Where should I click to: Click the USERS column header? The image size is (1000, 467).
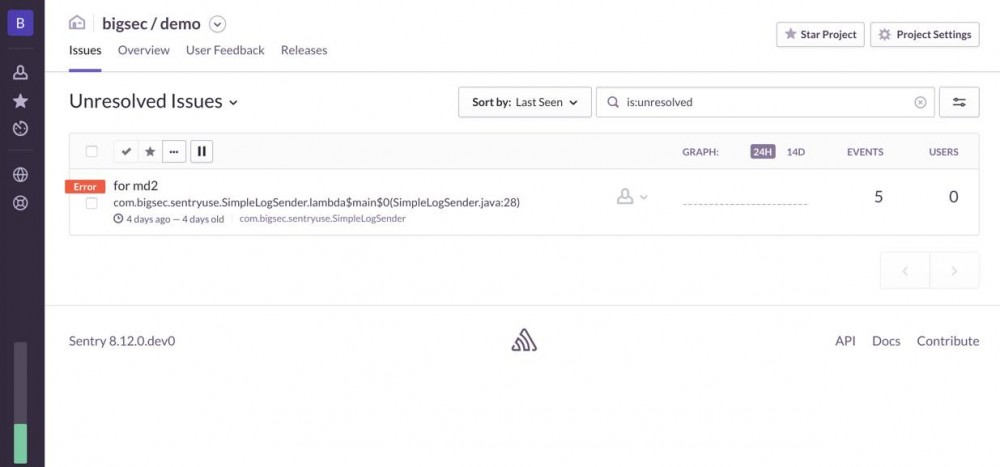943,152
